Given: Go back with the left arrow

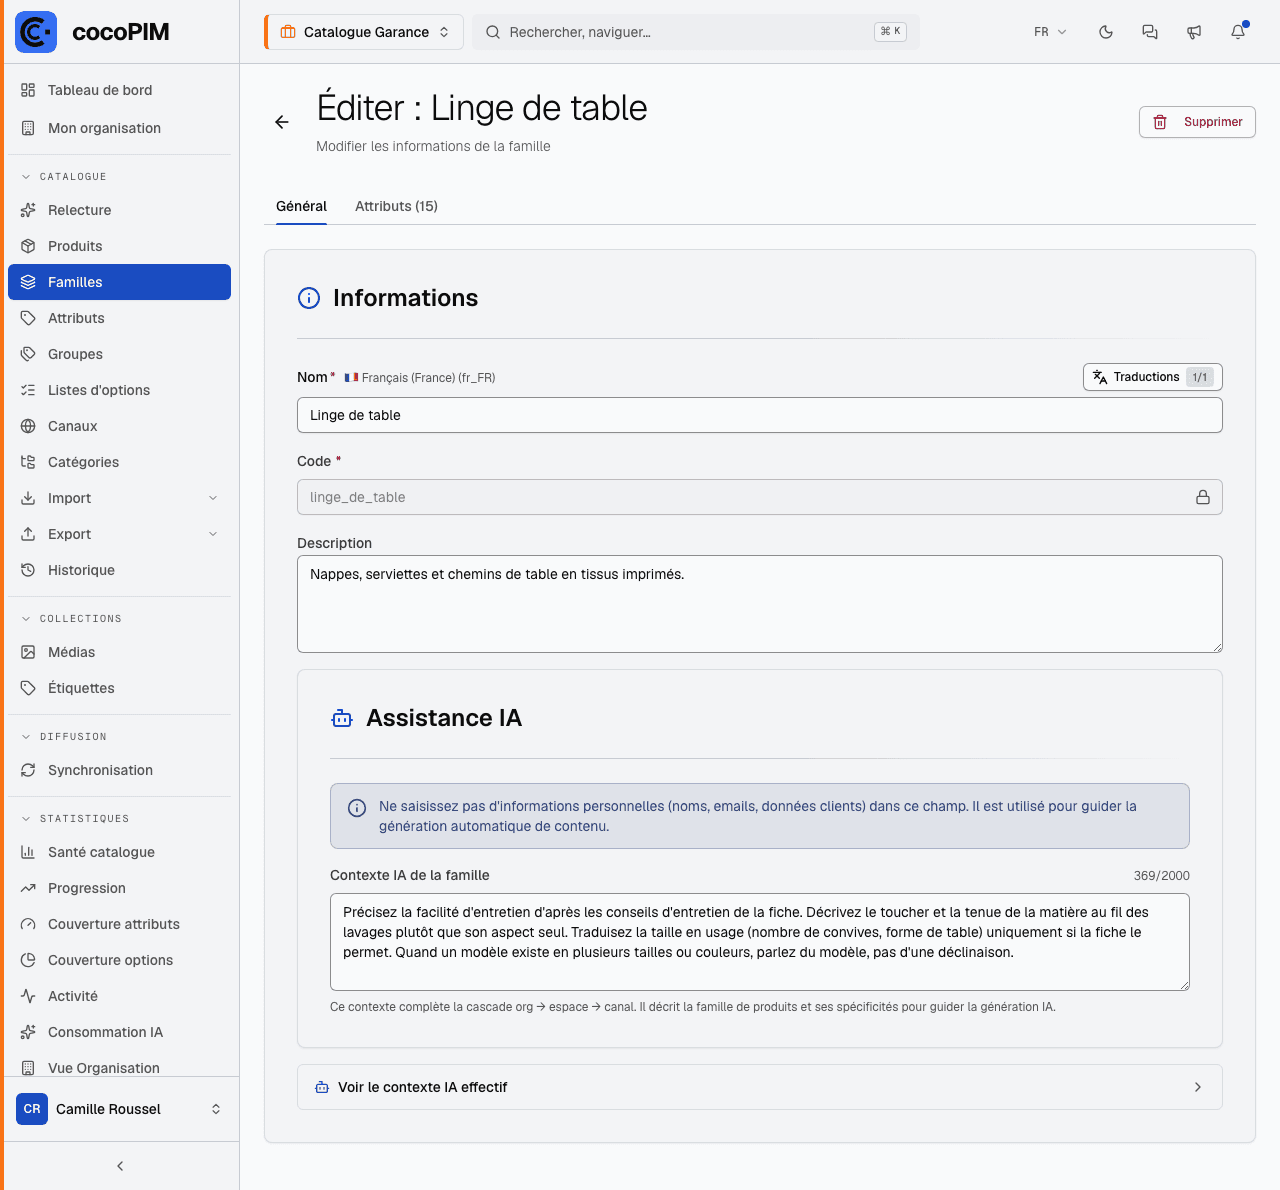Looking at the screenshot, I should [282, 122].
